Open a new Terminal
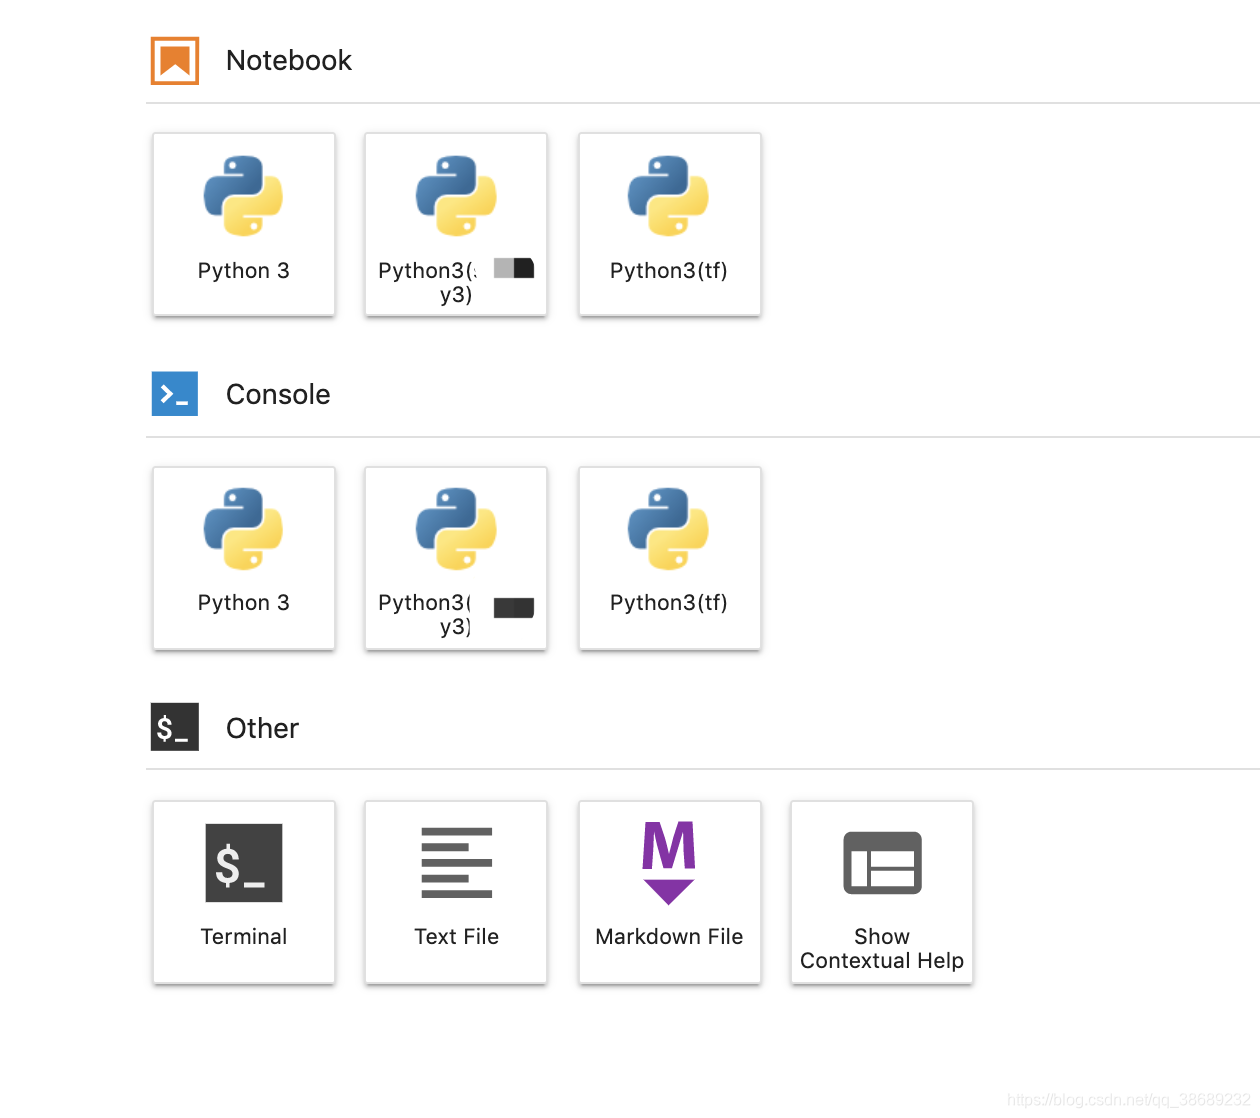 [x=244, y=892]
